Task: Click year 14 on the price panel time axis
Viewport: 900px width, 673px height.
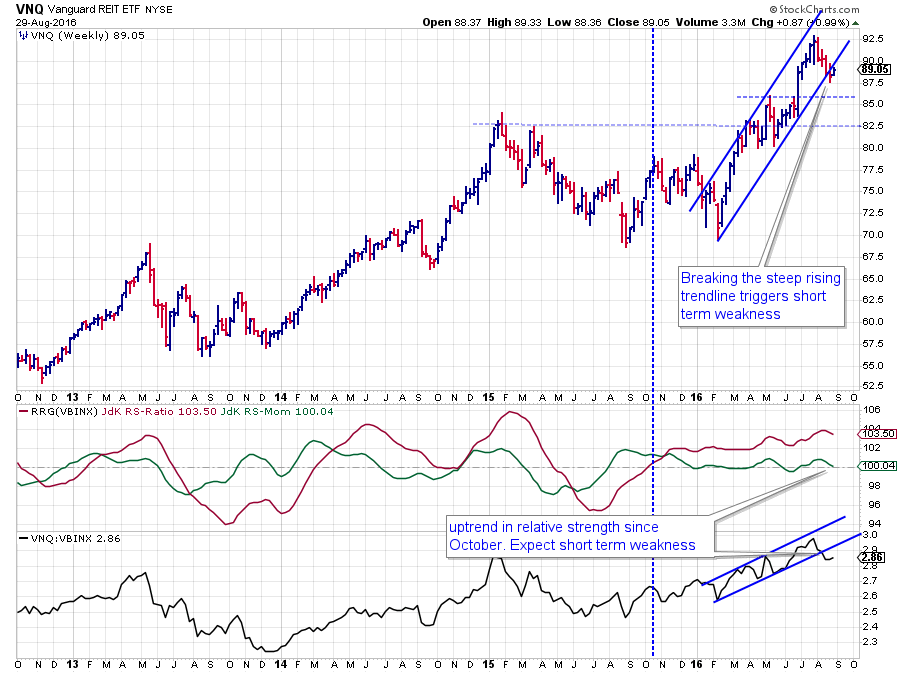Action: click(281, 398)
